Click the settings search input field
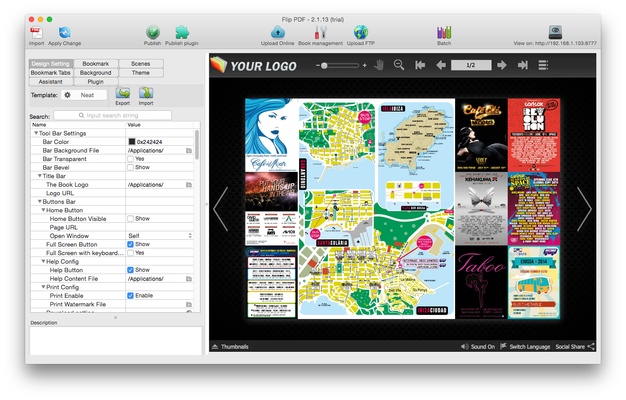 pos(113,115)
